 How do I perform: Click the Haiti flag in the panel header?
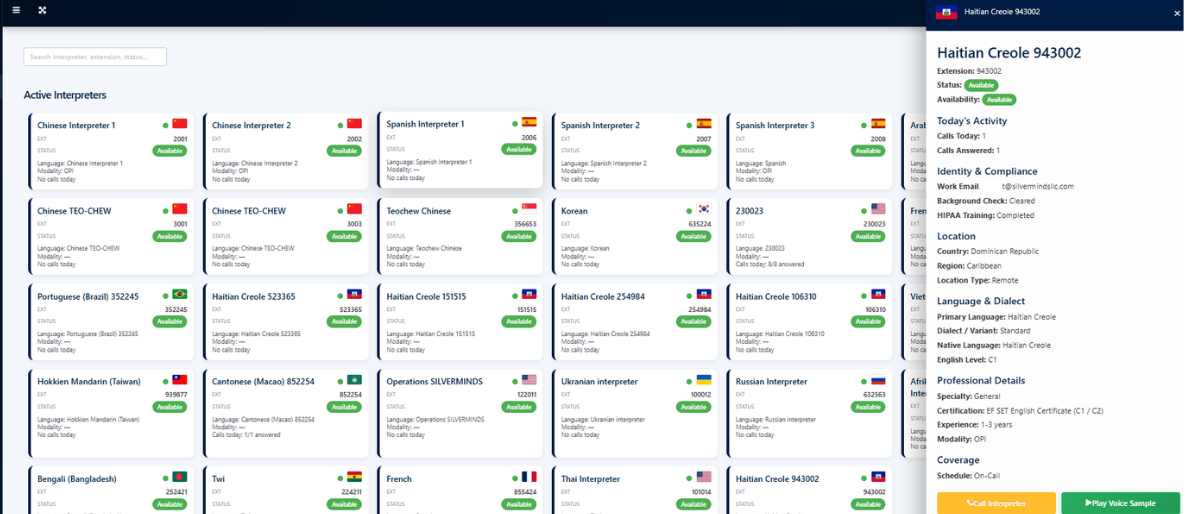tap(947, 12)
